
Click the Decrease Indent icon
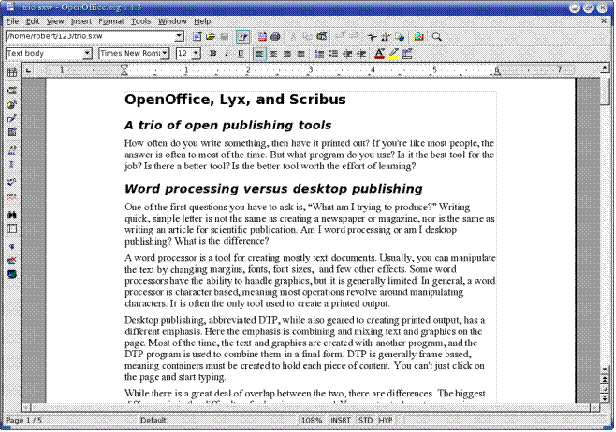tap(348, 53)
